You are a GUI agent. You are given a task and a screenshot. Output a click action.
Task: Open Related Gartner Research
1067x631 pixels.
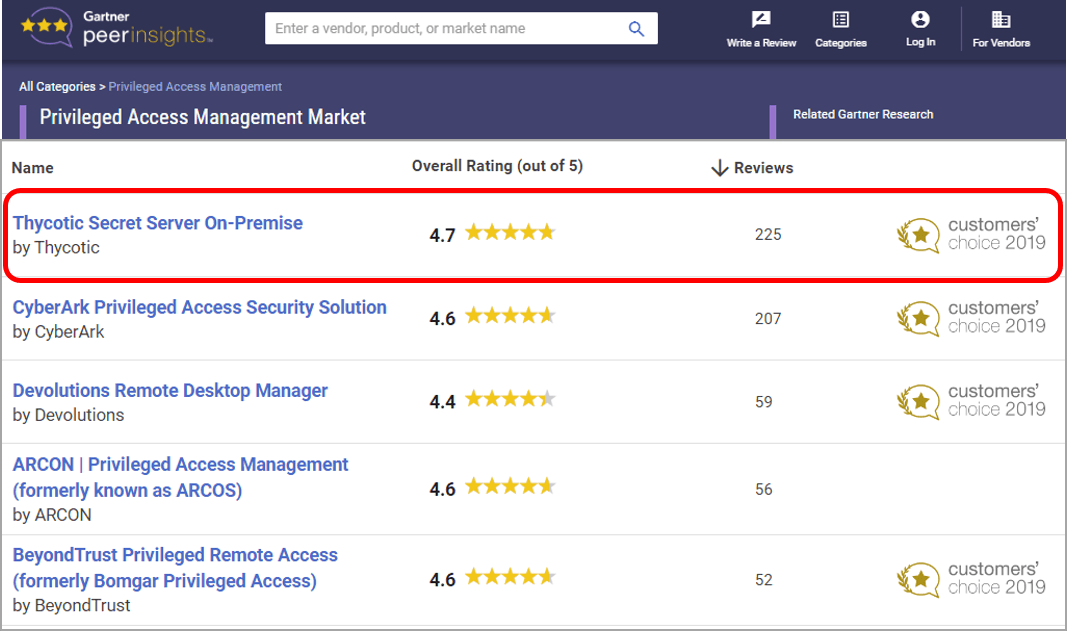pos(863,114)
